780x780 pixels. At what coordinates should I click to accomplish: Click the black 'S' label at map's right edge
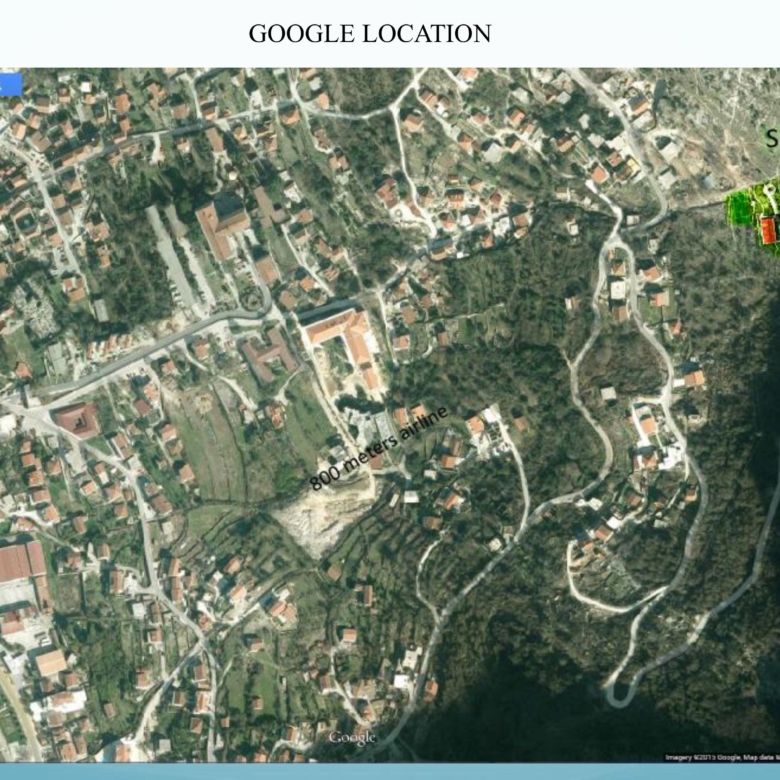click(773, 138)
